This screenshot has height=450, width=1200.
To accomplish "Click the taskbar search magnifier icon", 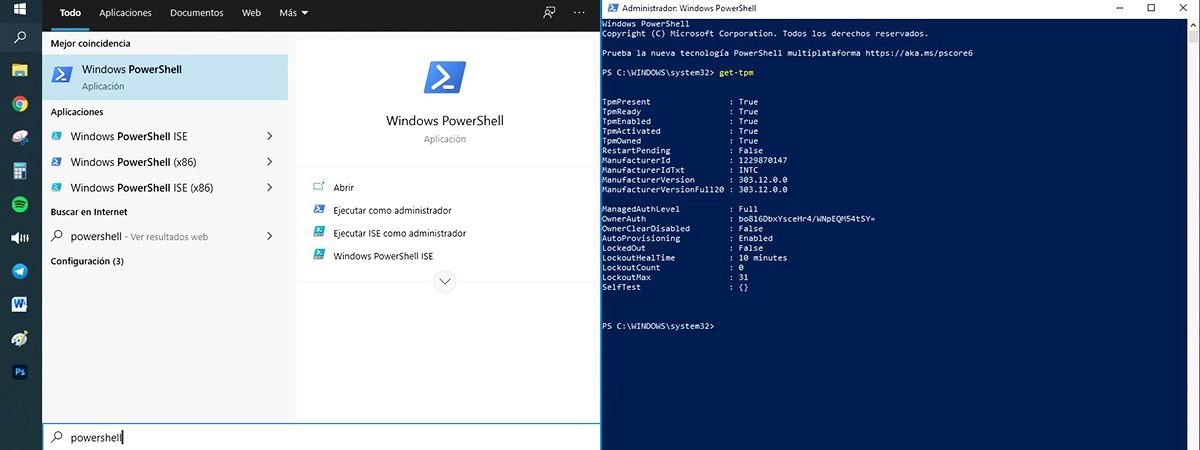I will (20, 38).
